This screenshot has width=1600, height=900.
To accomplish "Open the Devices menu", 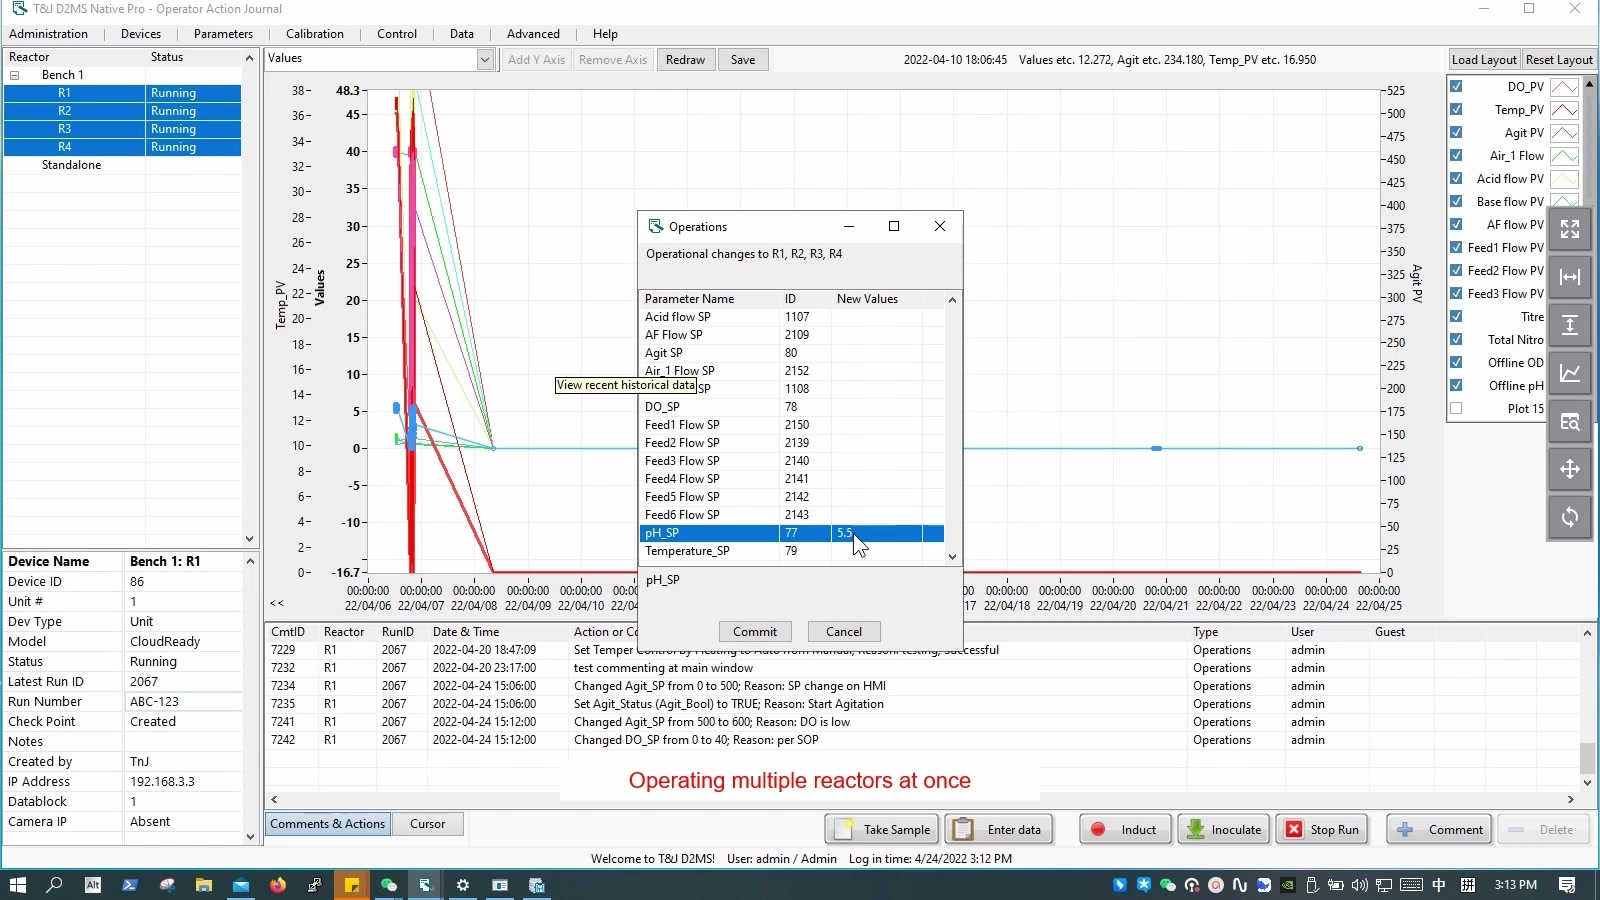I will [x=141, y=34].
